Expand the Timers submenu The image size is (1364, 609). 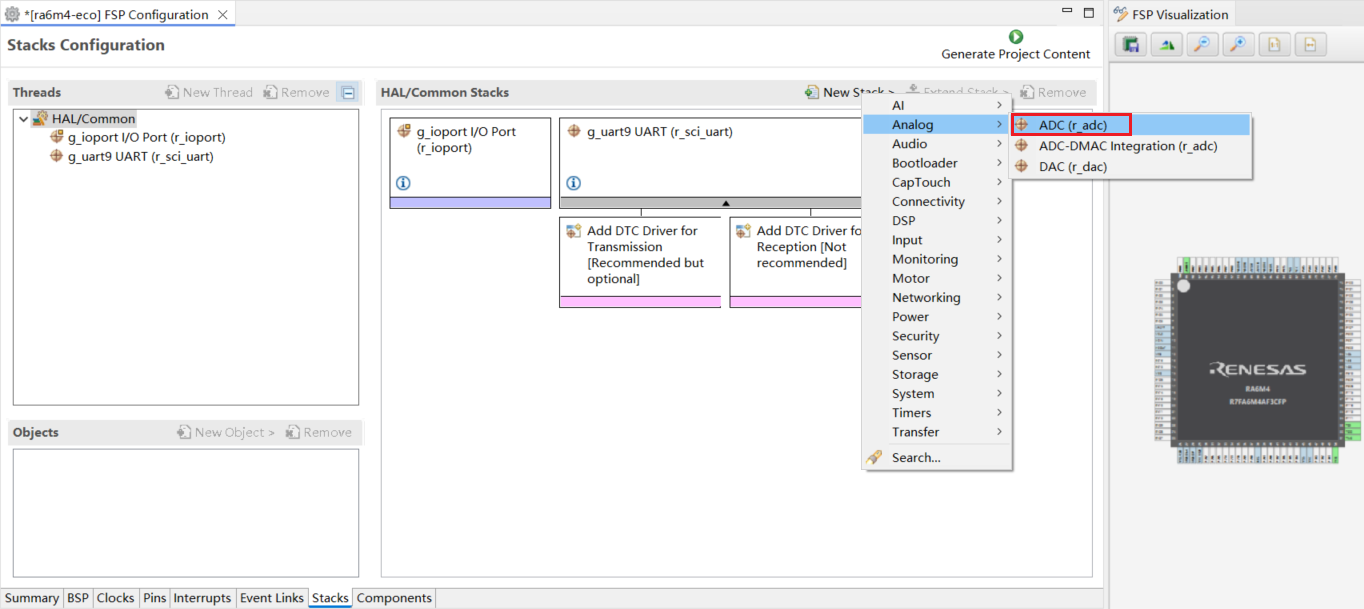[x=937, y=412]
